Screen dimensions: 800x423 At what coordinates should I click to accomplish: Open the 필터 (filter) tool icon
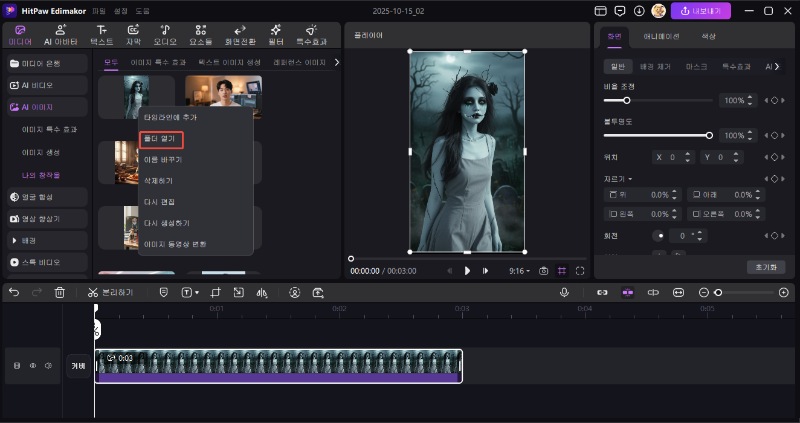coord(277,30)
